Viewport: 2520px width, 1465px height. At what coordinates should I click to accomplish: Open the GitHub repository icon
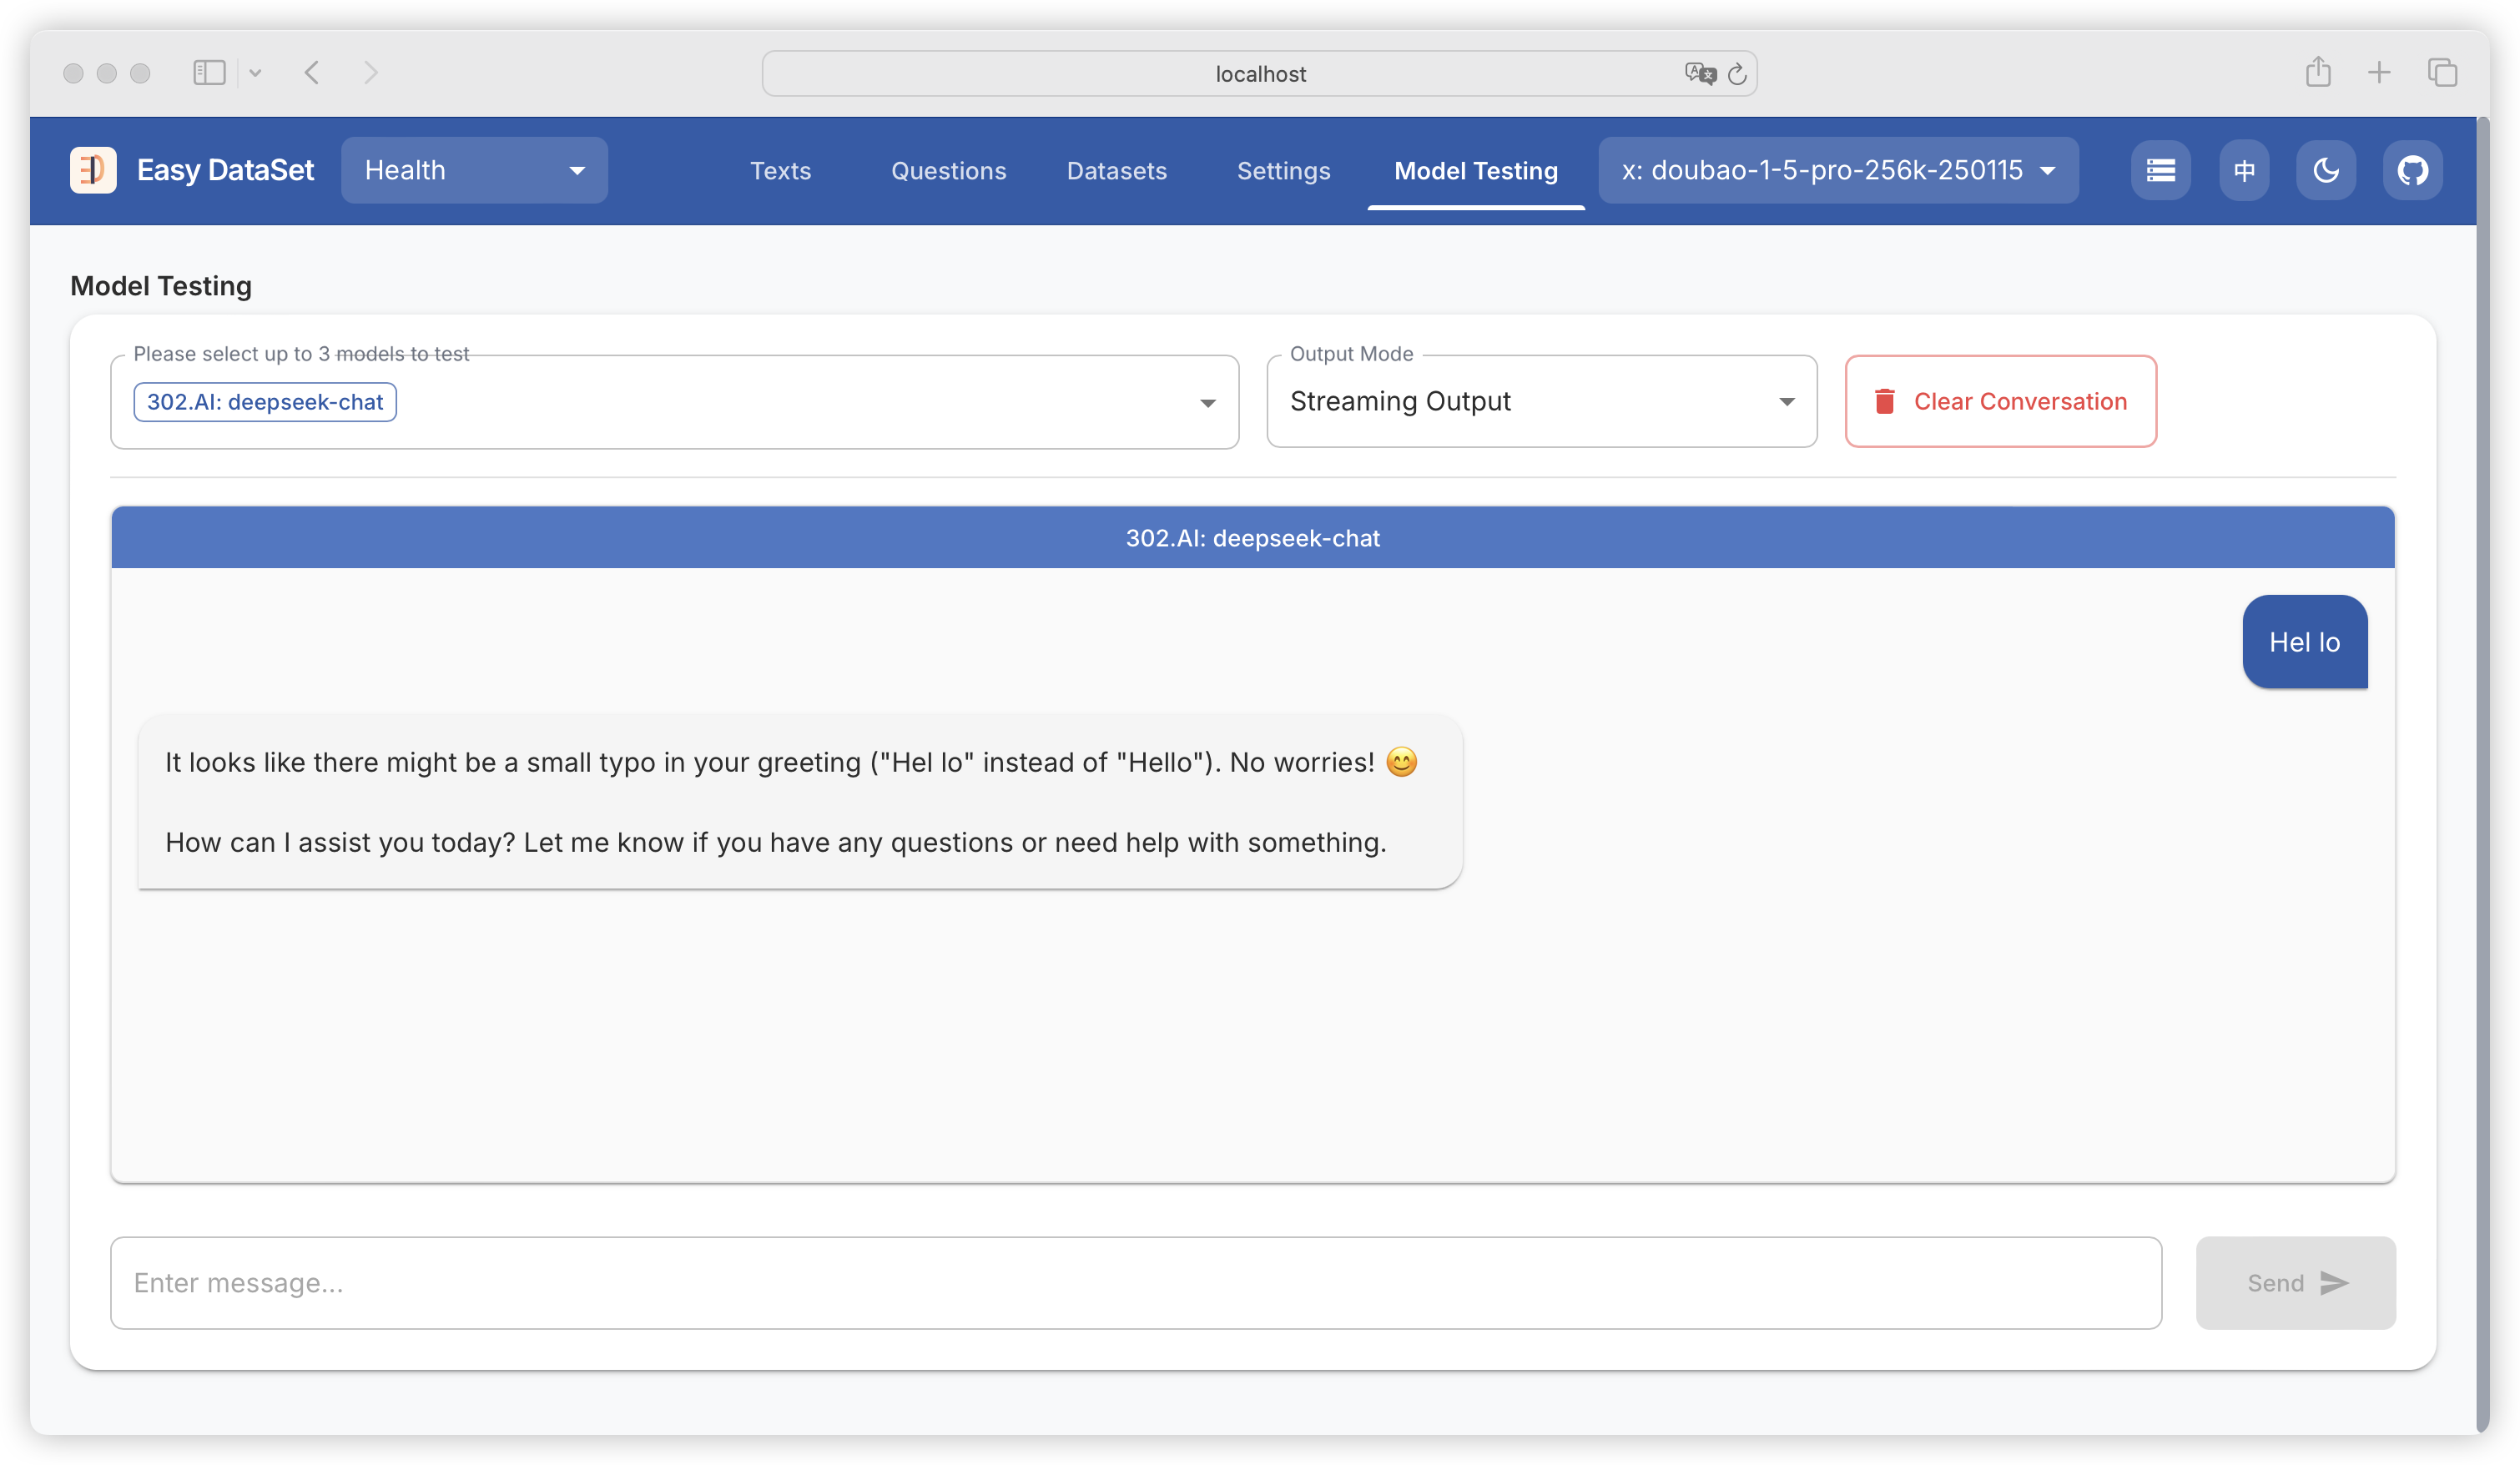[x=2412, y=170]
